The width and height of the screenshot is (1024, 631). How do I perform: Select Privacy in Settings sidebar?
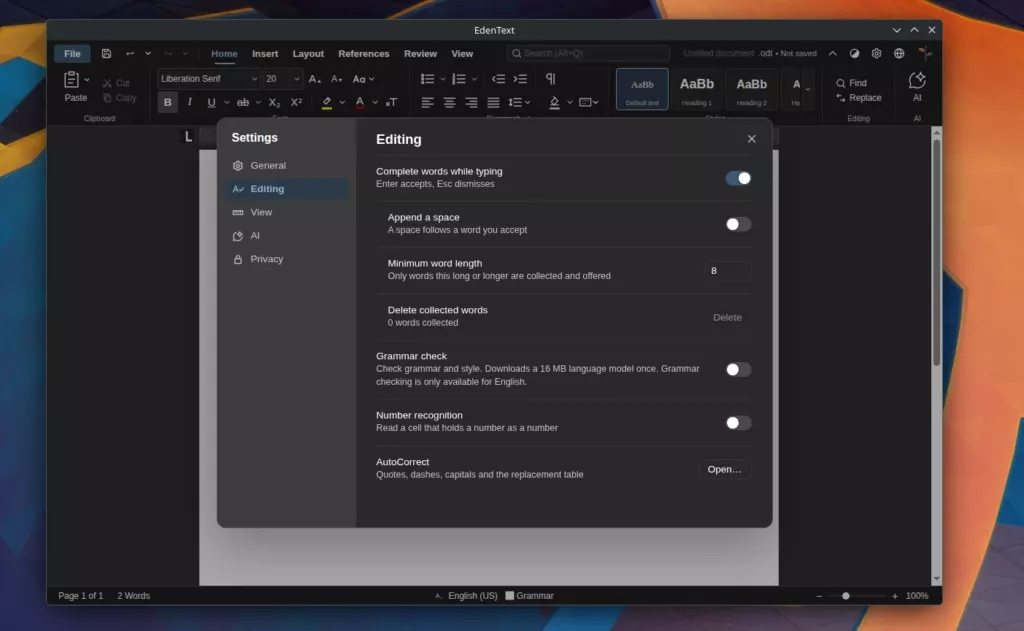coord(286,259)
